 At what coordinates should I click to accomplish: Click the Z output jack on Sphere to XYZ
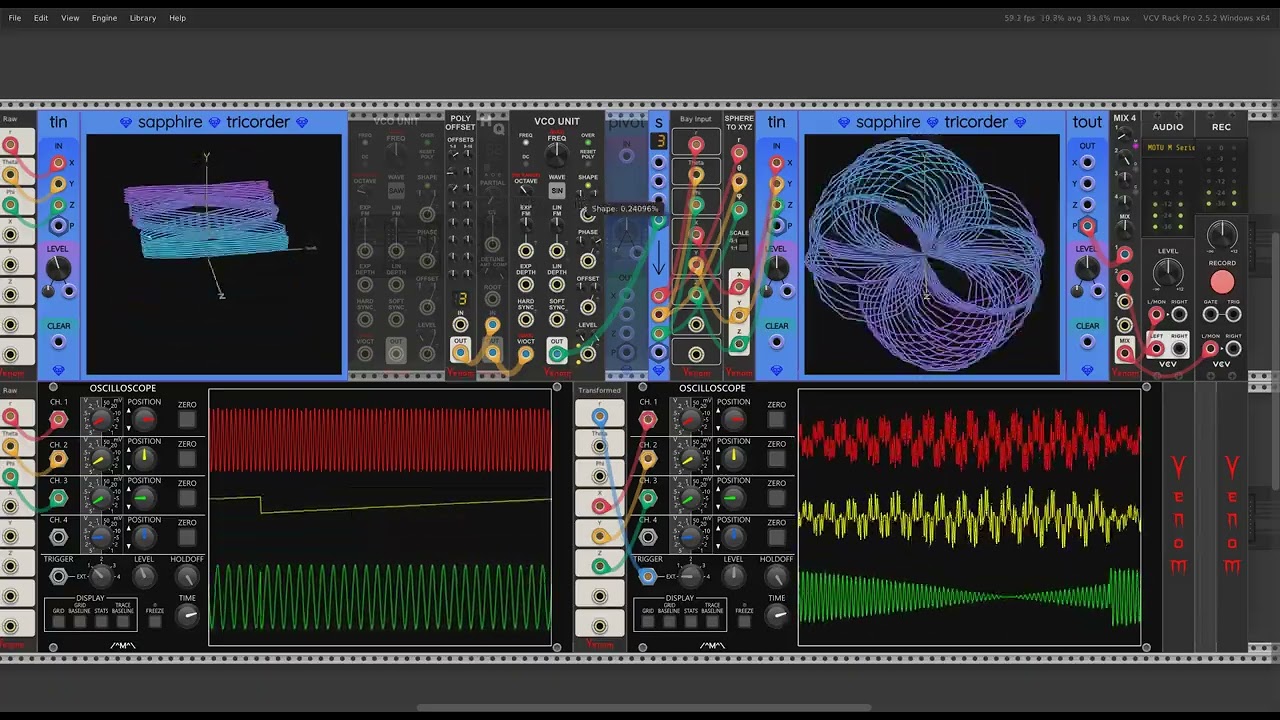739,344
